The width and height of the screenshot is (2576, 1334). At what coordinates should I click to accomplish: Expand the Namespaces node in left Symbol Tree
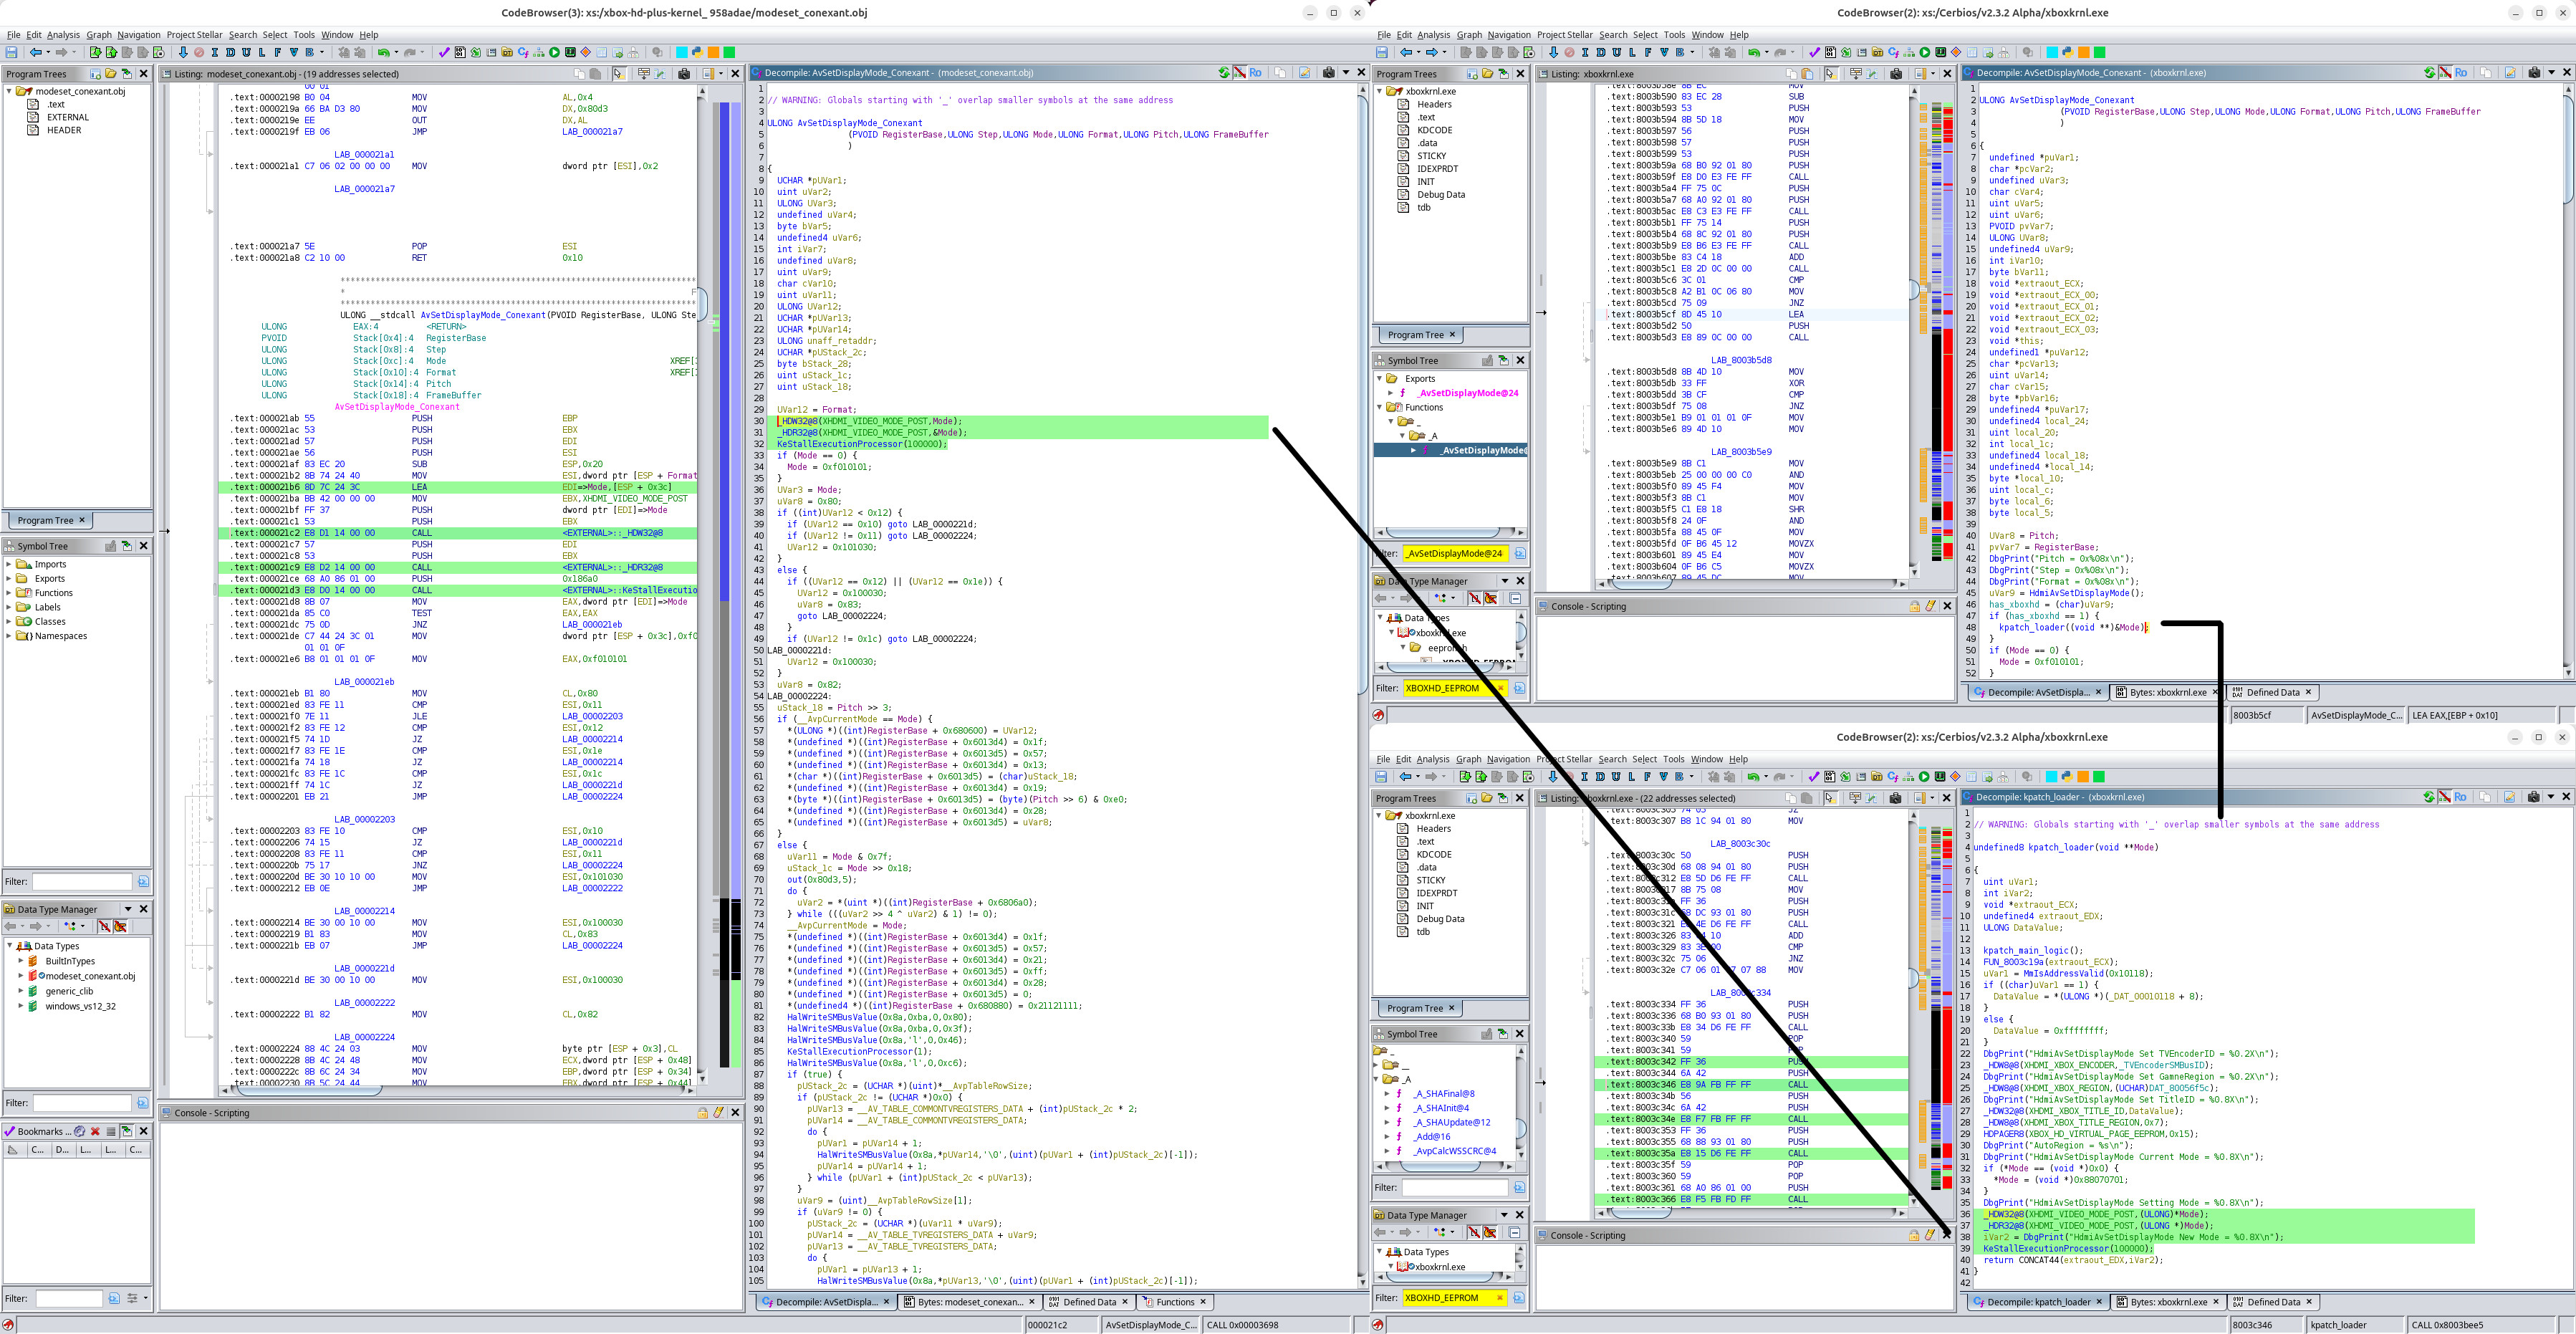9,635
